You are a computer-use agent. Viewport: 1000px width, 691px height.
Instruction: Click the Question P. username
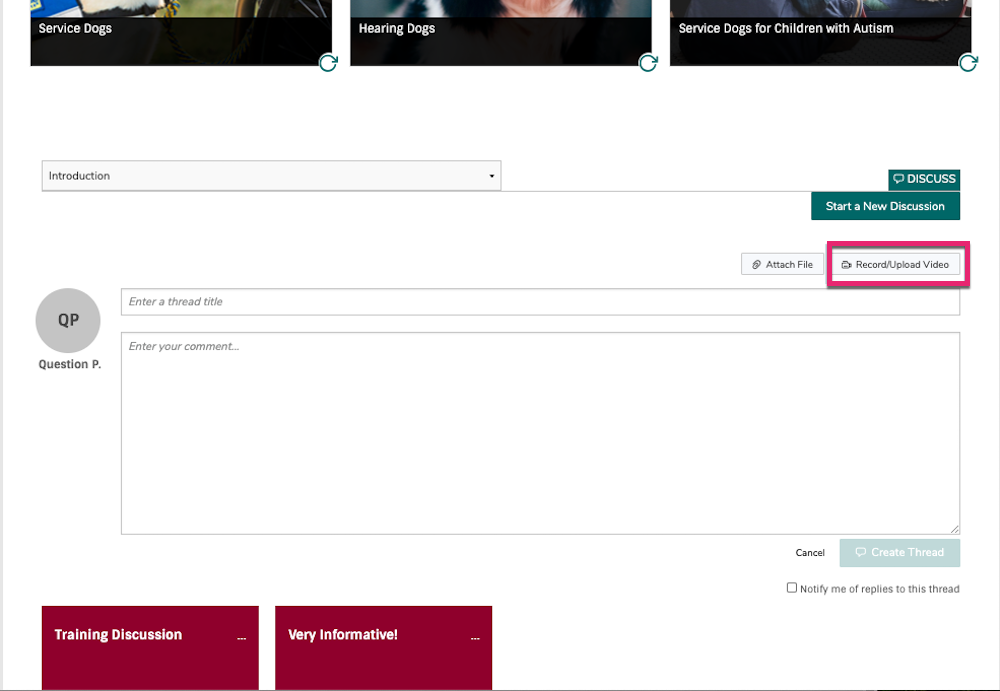pos(70,364)
